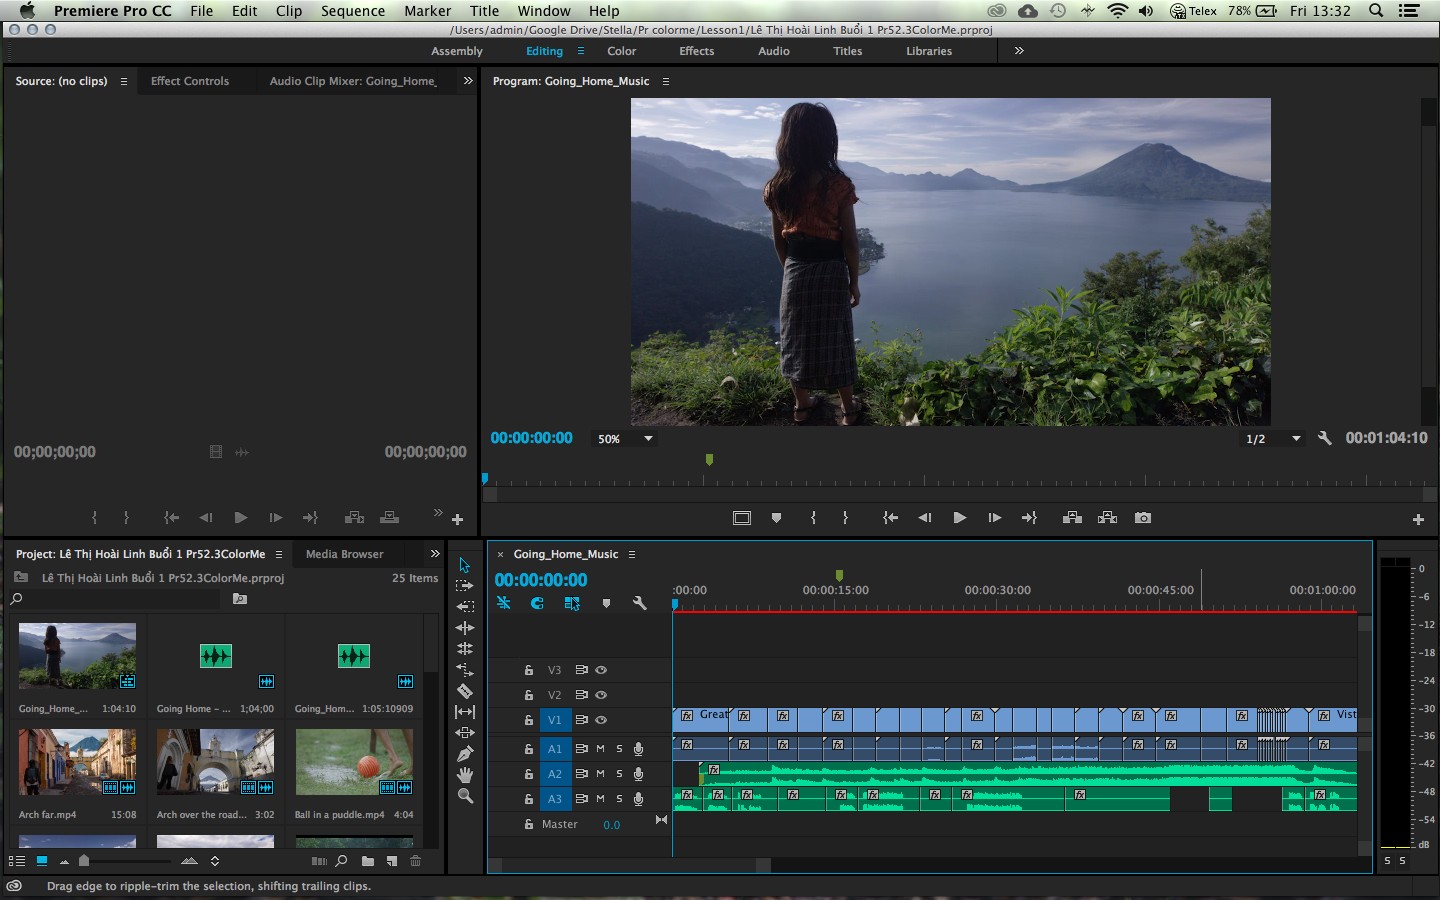
Task: Select the Zoom tool
Action: (464, 796)
